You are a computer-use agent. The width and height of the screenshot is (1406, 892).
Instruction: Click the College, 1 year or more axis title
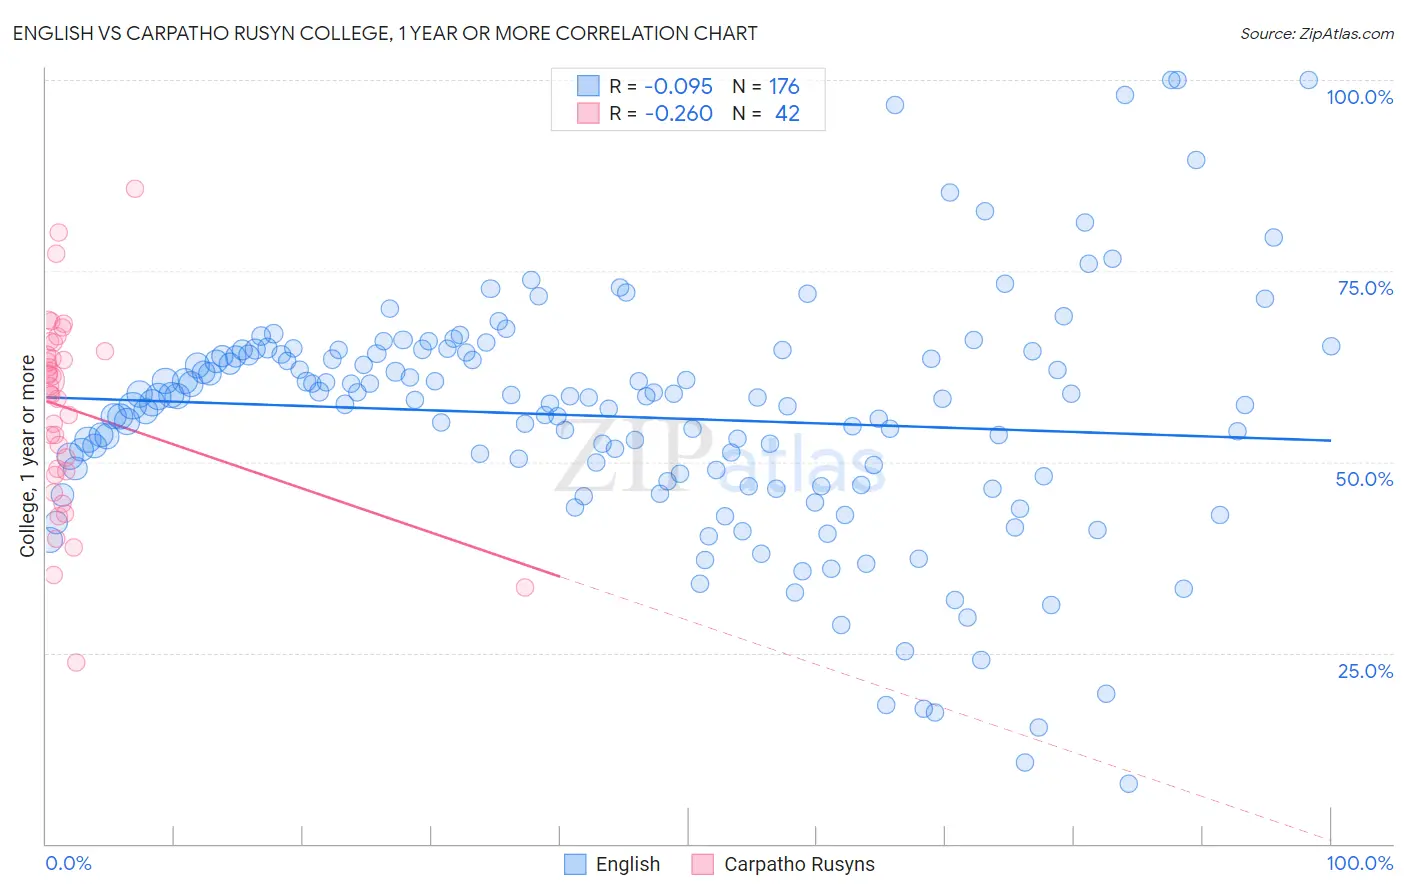27,455
